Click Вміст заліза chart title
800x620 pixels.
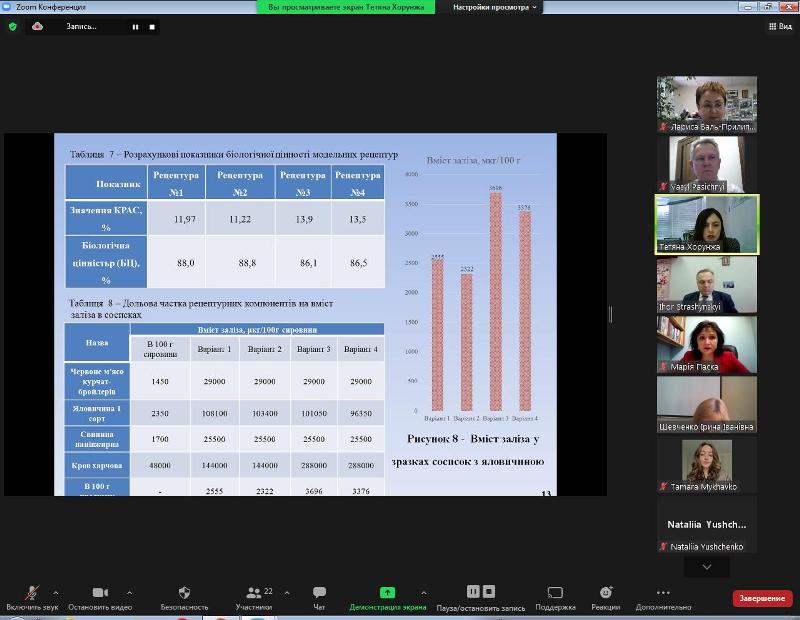coord(473,160)
